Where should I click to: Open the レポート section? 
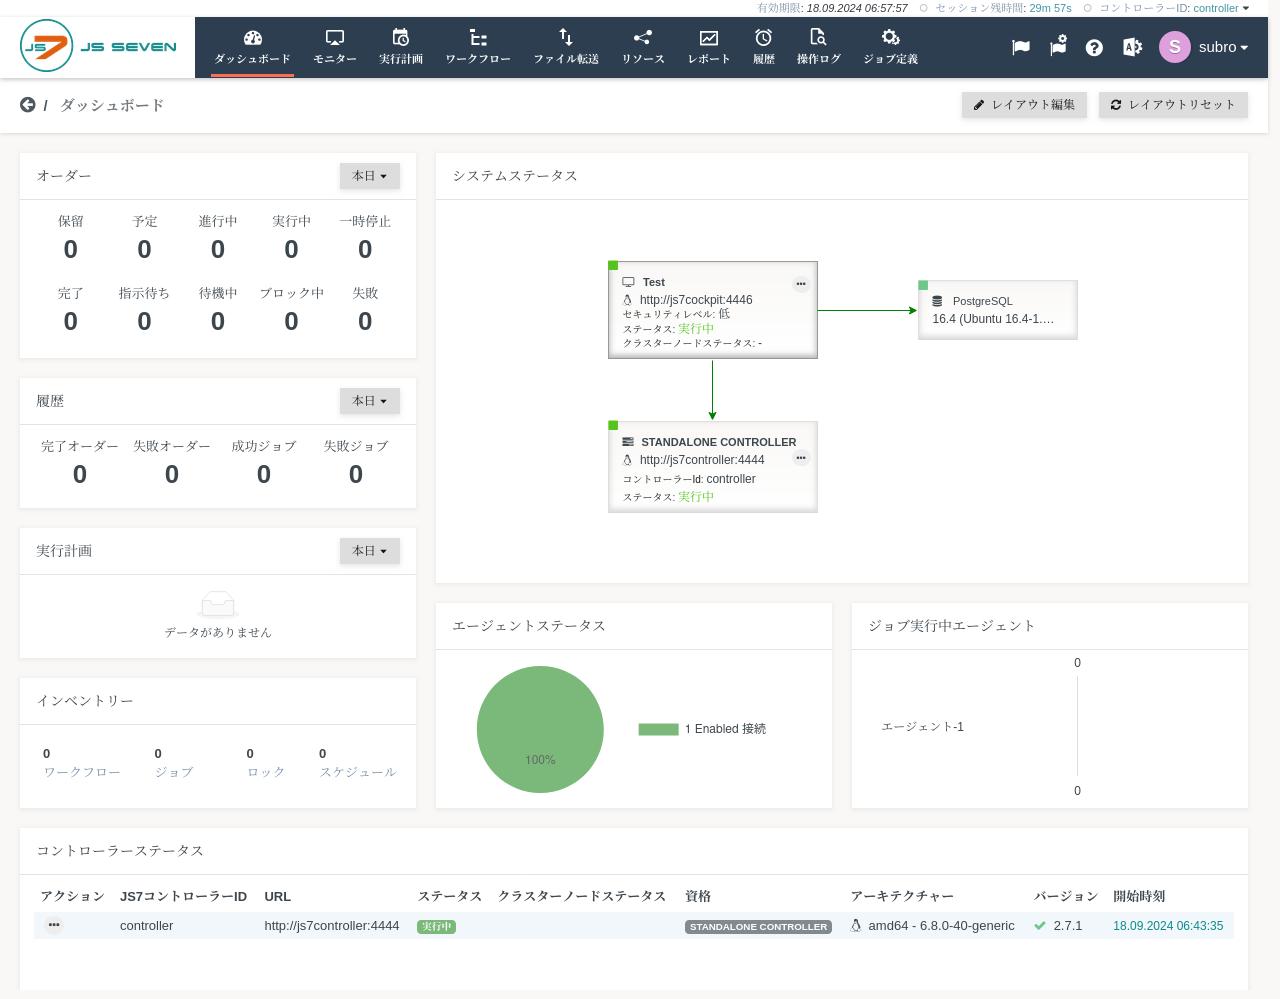[x=709, y=47]
